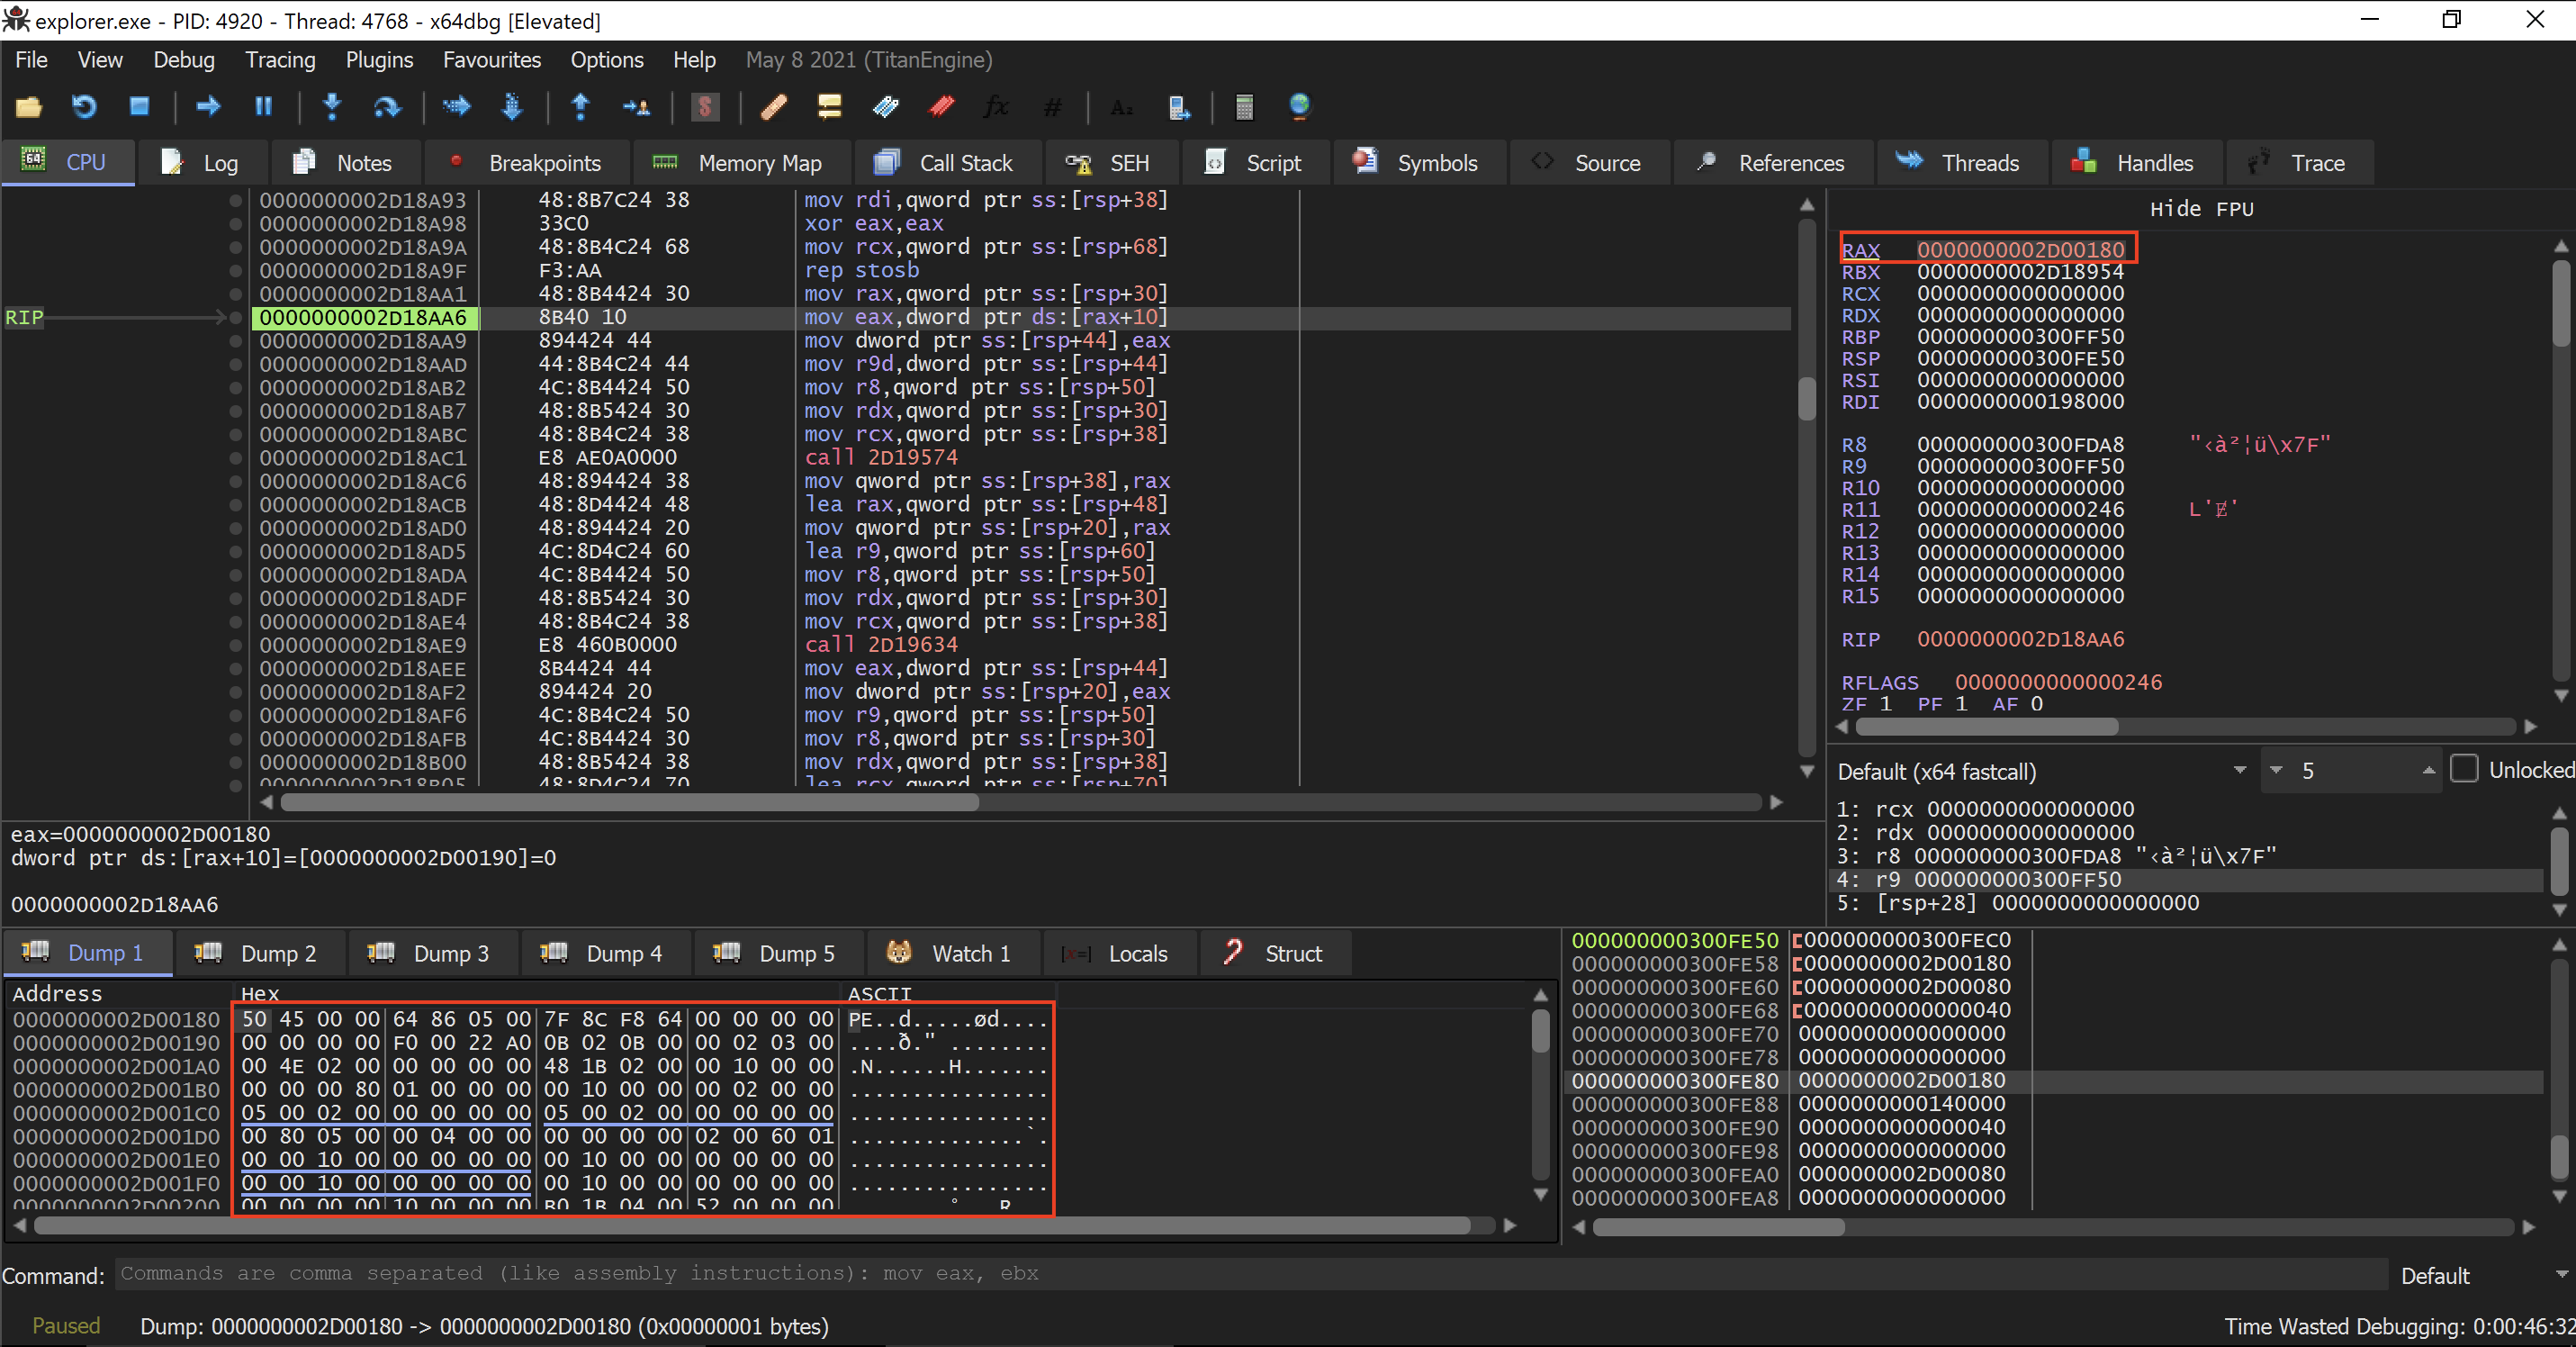The width and height of the screenshot is (2576, 1347).
Task: Open the Tracing menu
Action: click(280, 60)
